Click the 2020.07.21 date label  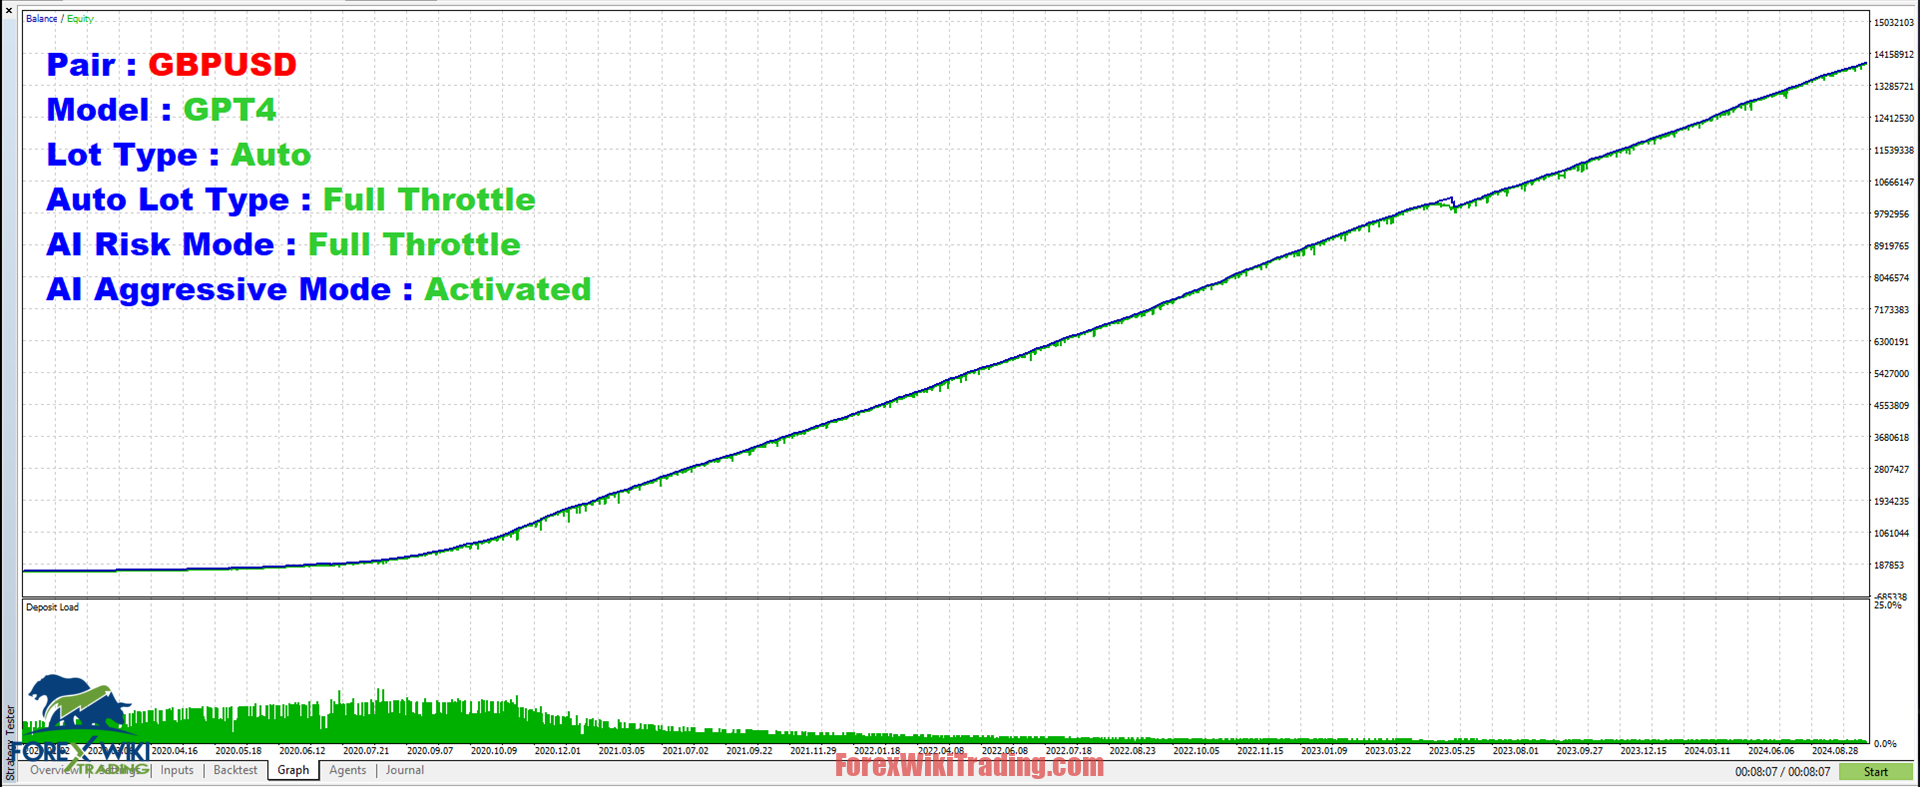click(366, 751)
